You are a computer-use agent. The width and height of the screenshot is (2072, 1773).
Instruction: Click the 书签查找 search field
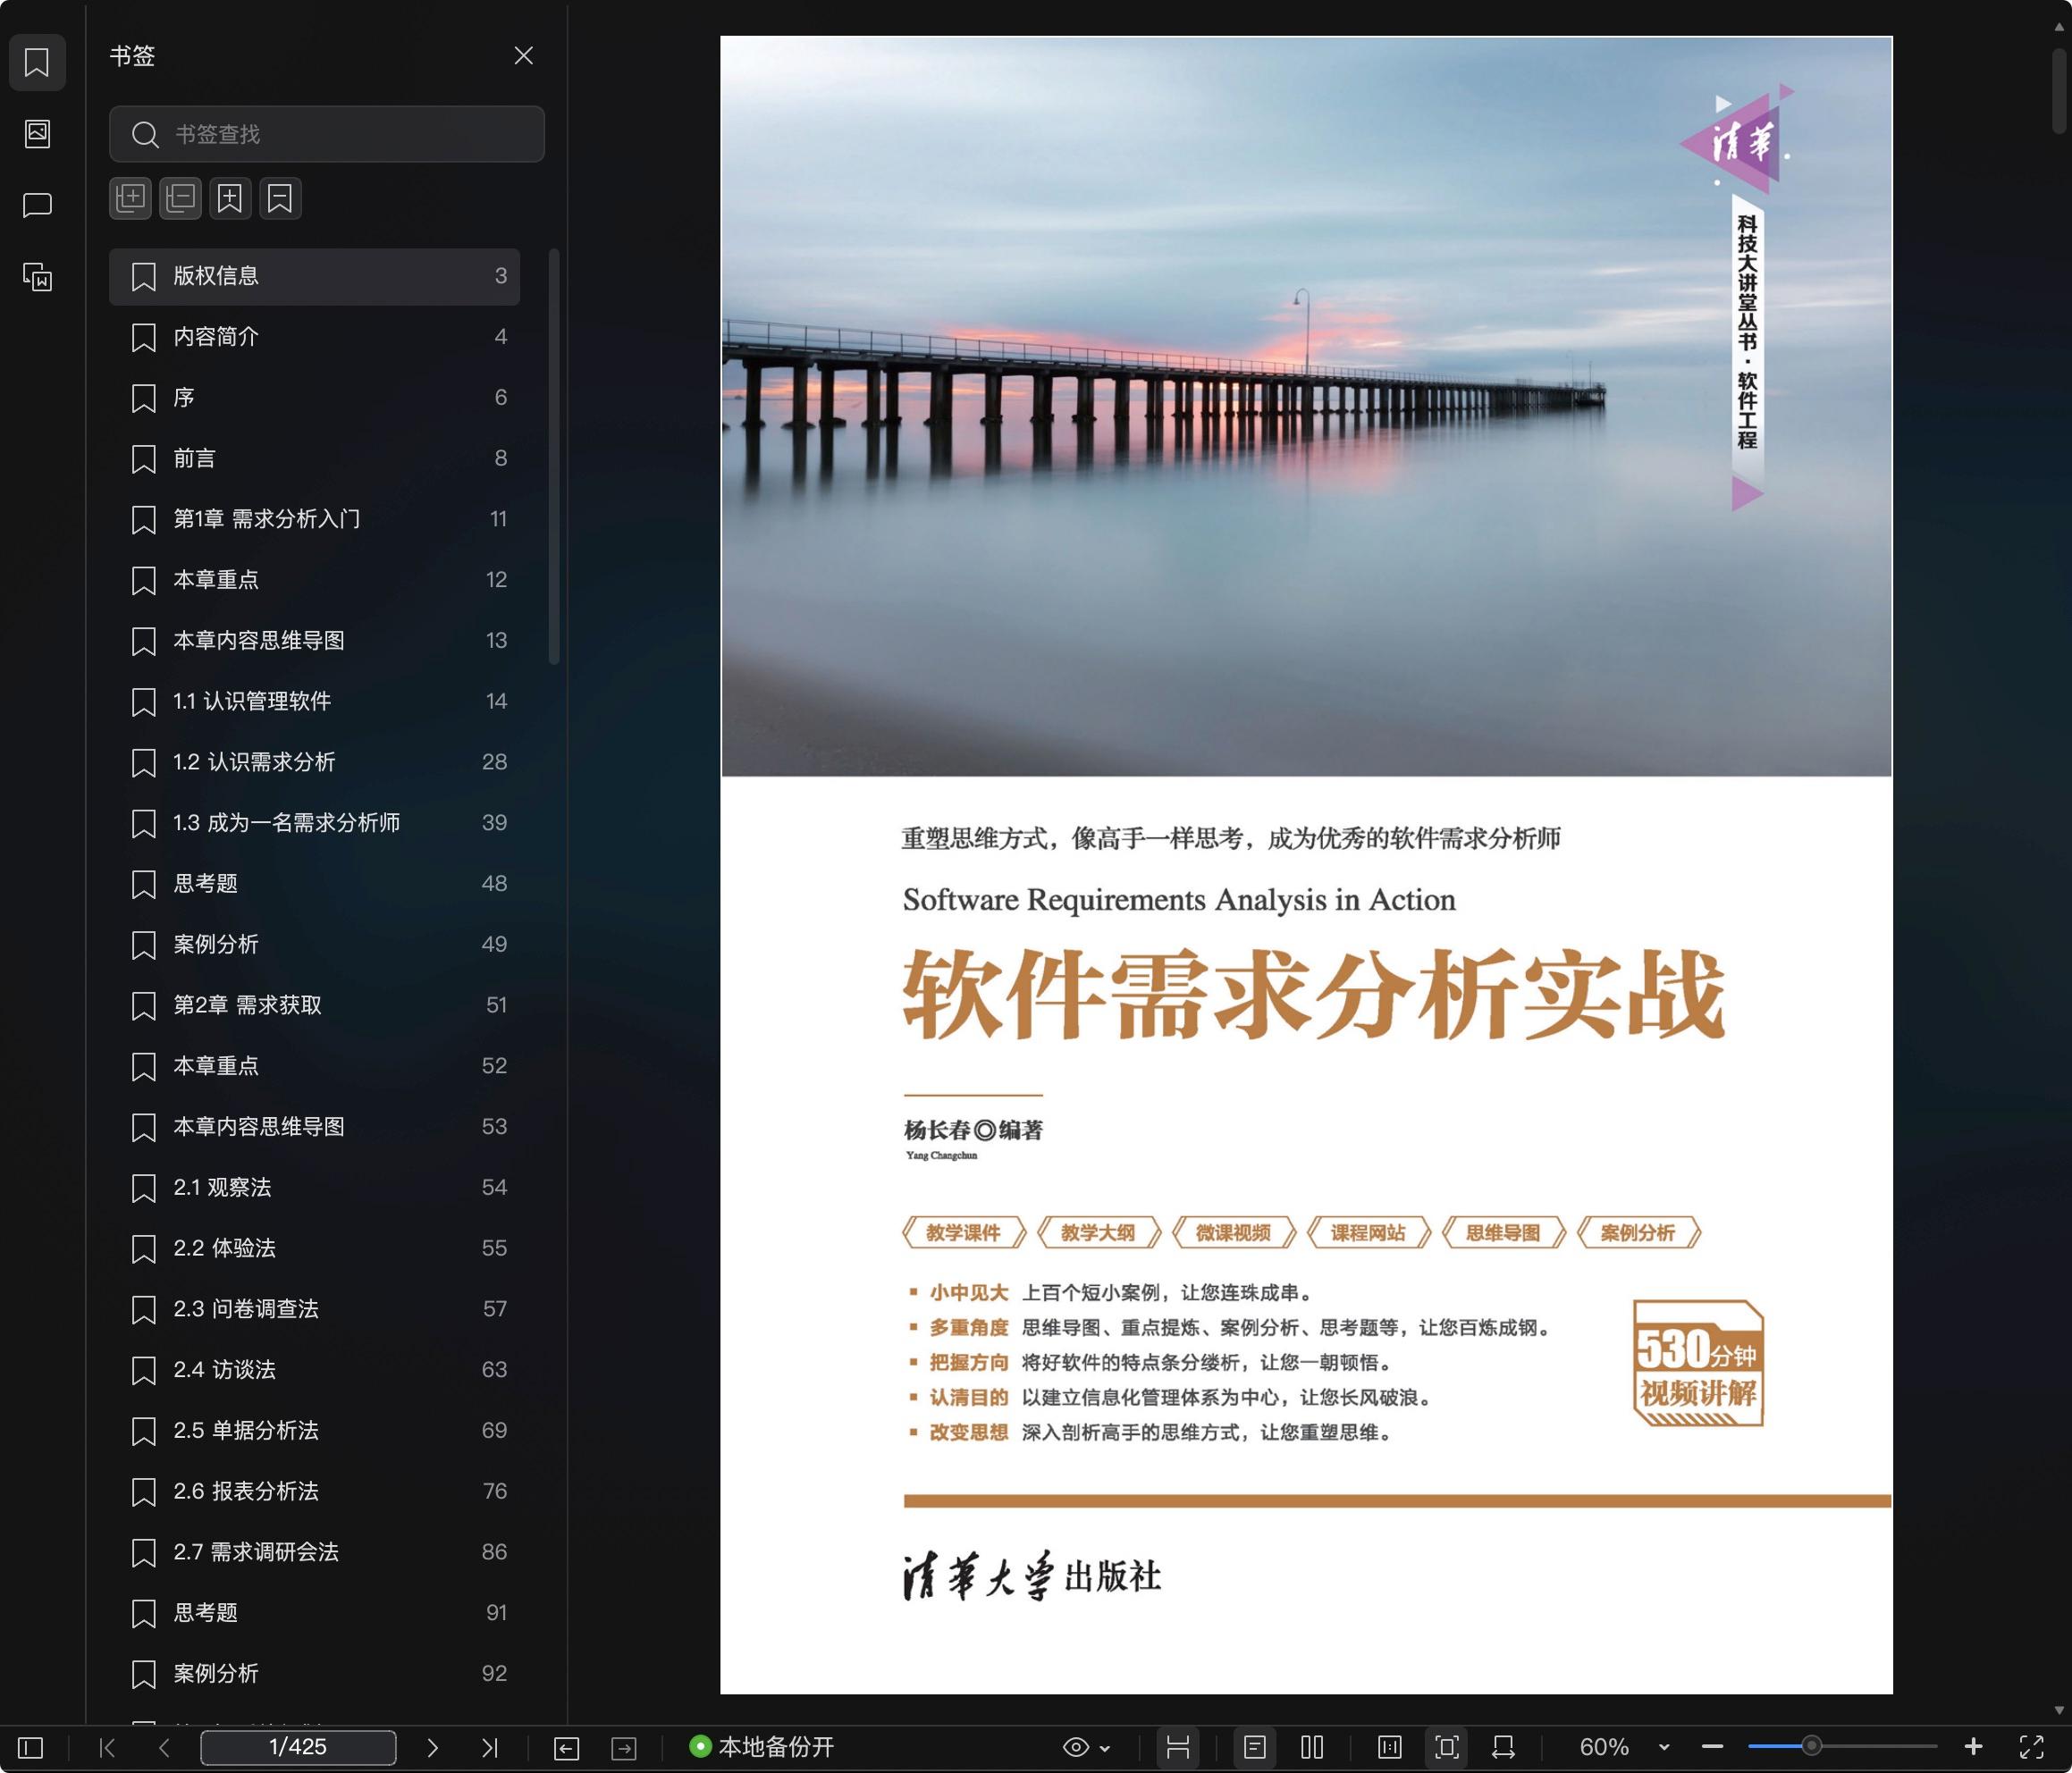(327, 134)
